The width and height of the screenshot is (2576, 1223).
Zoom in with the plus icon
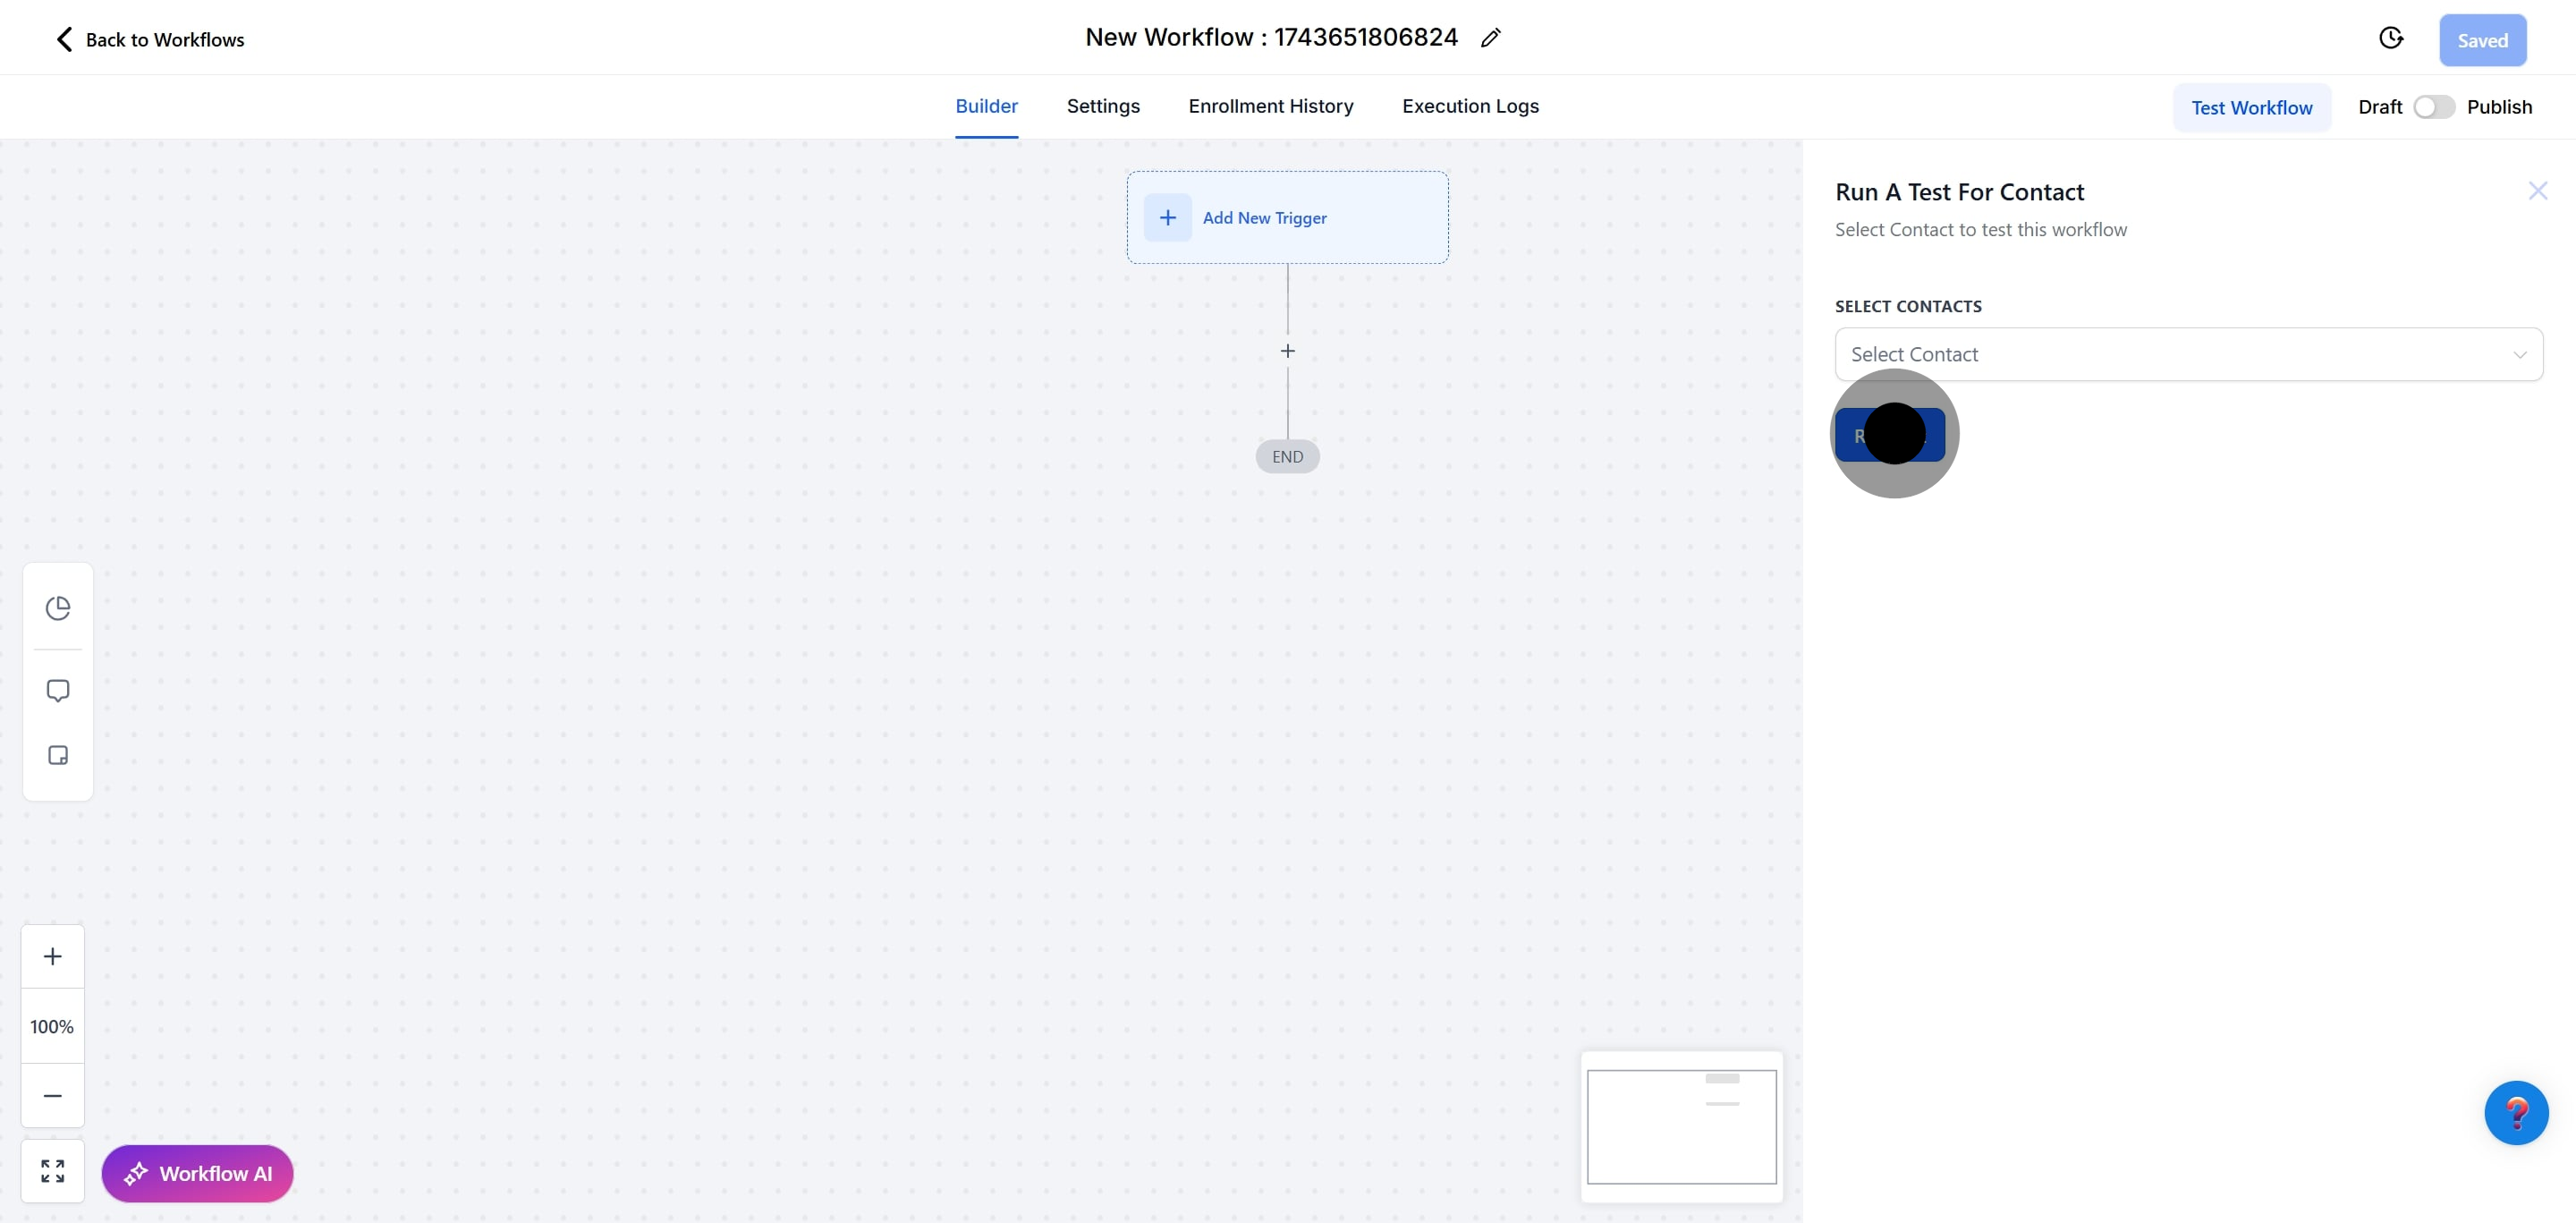point(53,956)
